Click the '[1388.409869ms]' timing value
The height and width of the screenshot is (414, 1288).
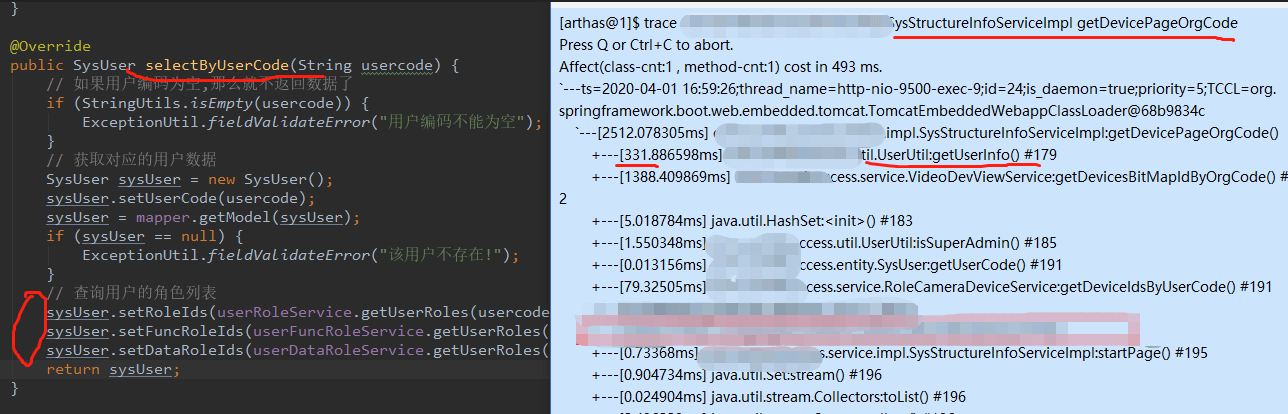(675, 177)
